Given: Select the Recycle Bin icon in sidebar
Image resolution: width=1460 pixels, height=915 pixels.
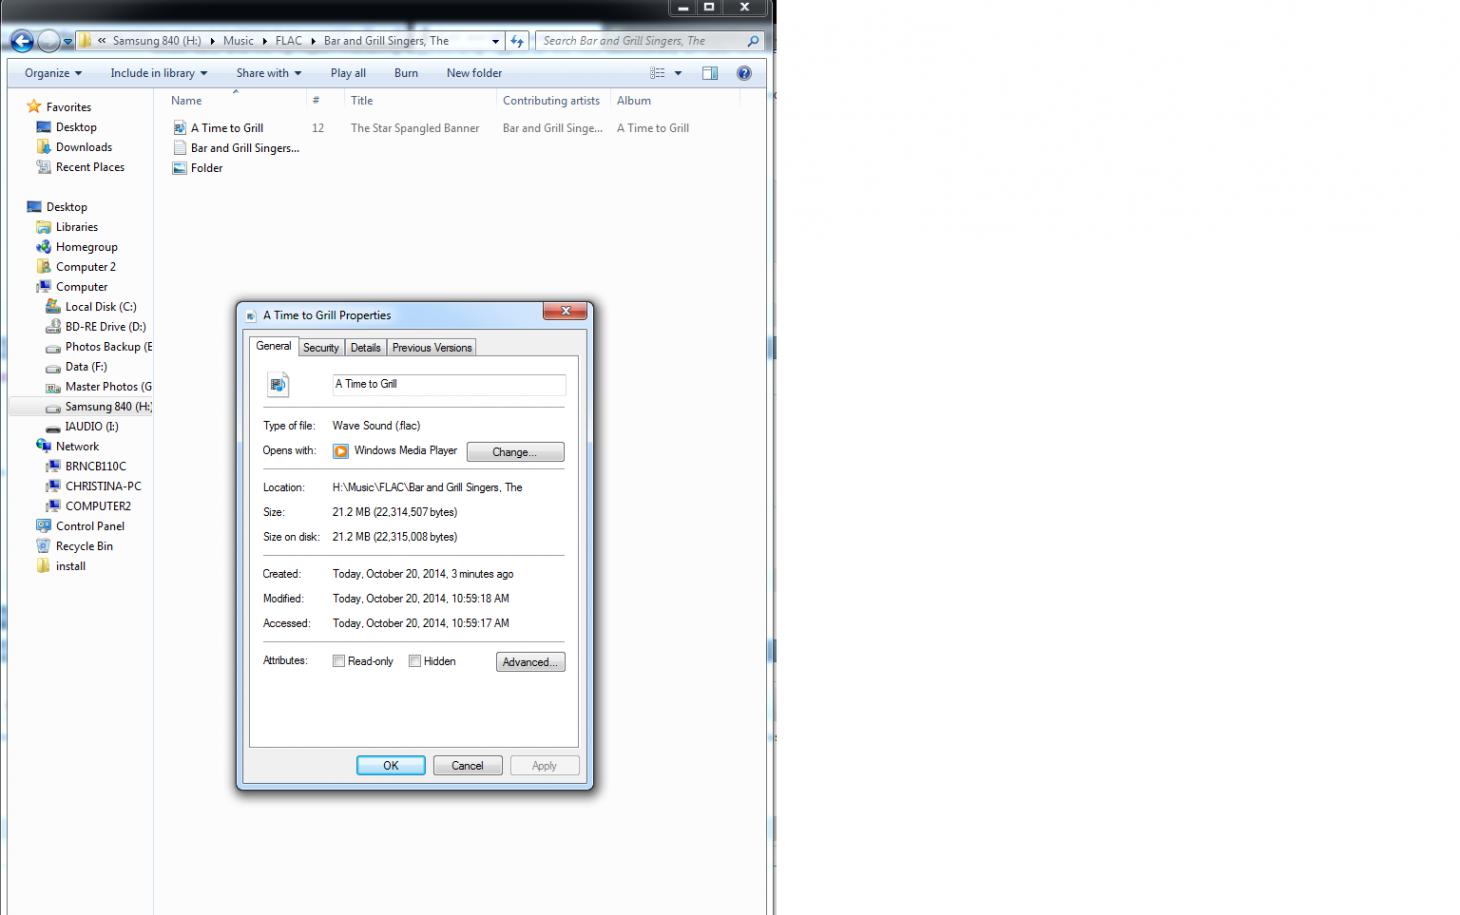Looking at the screenshot, I should click(x=43, y=546).
